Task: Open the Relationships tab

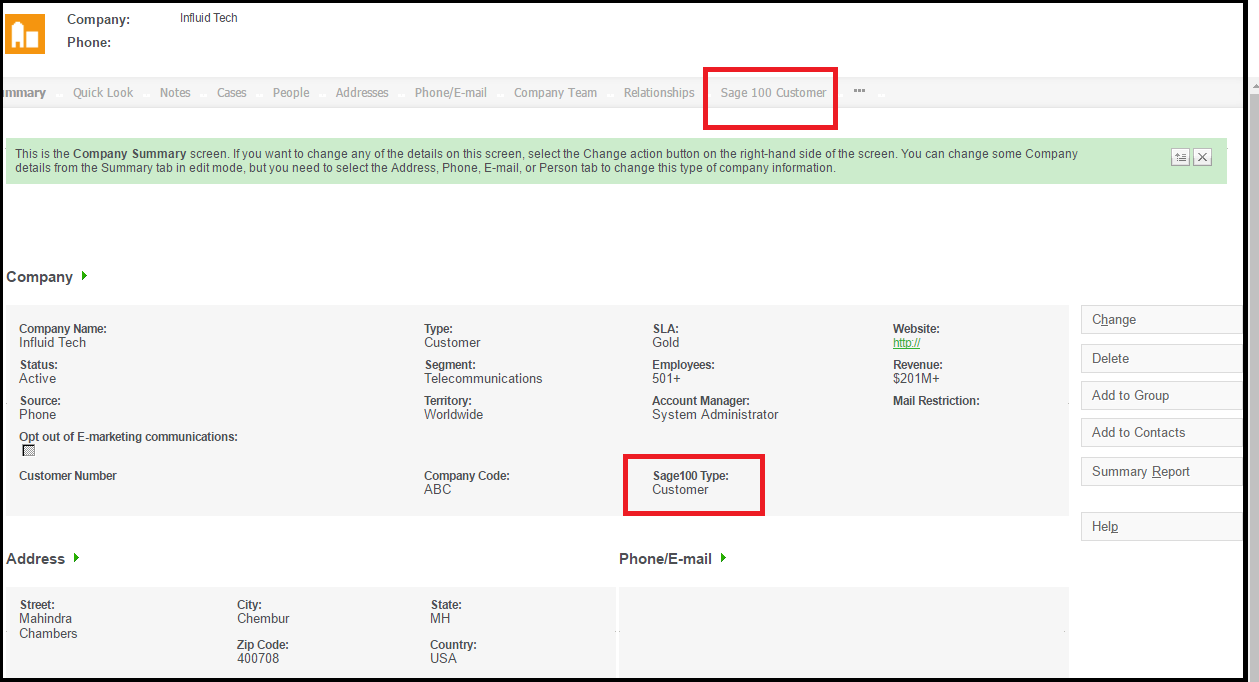Action: [x=659, y=93]
